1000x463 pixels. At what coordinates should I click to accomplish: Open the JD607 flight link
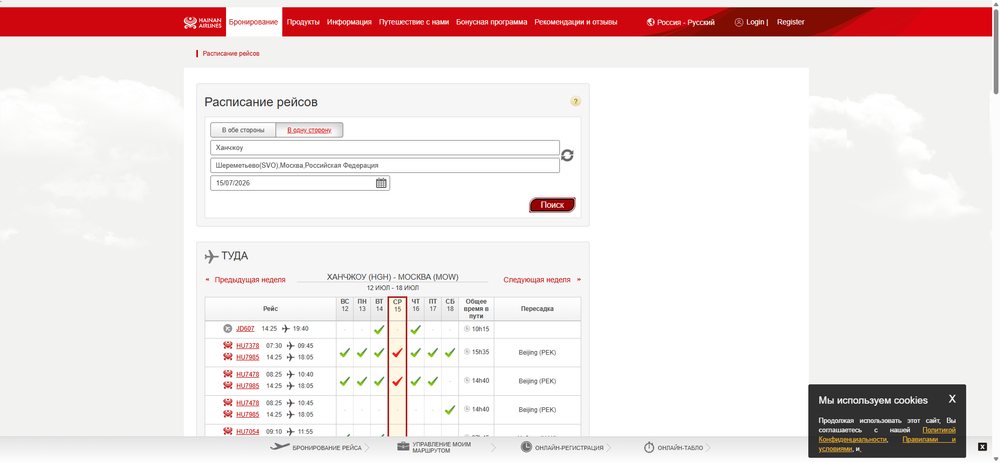coord(245,329)
